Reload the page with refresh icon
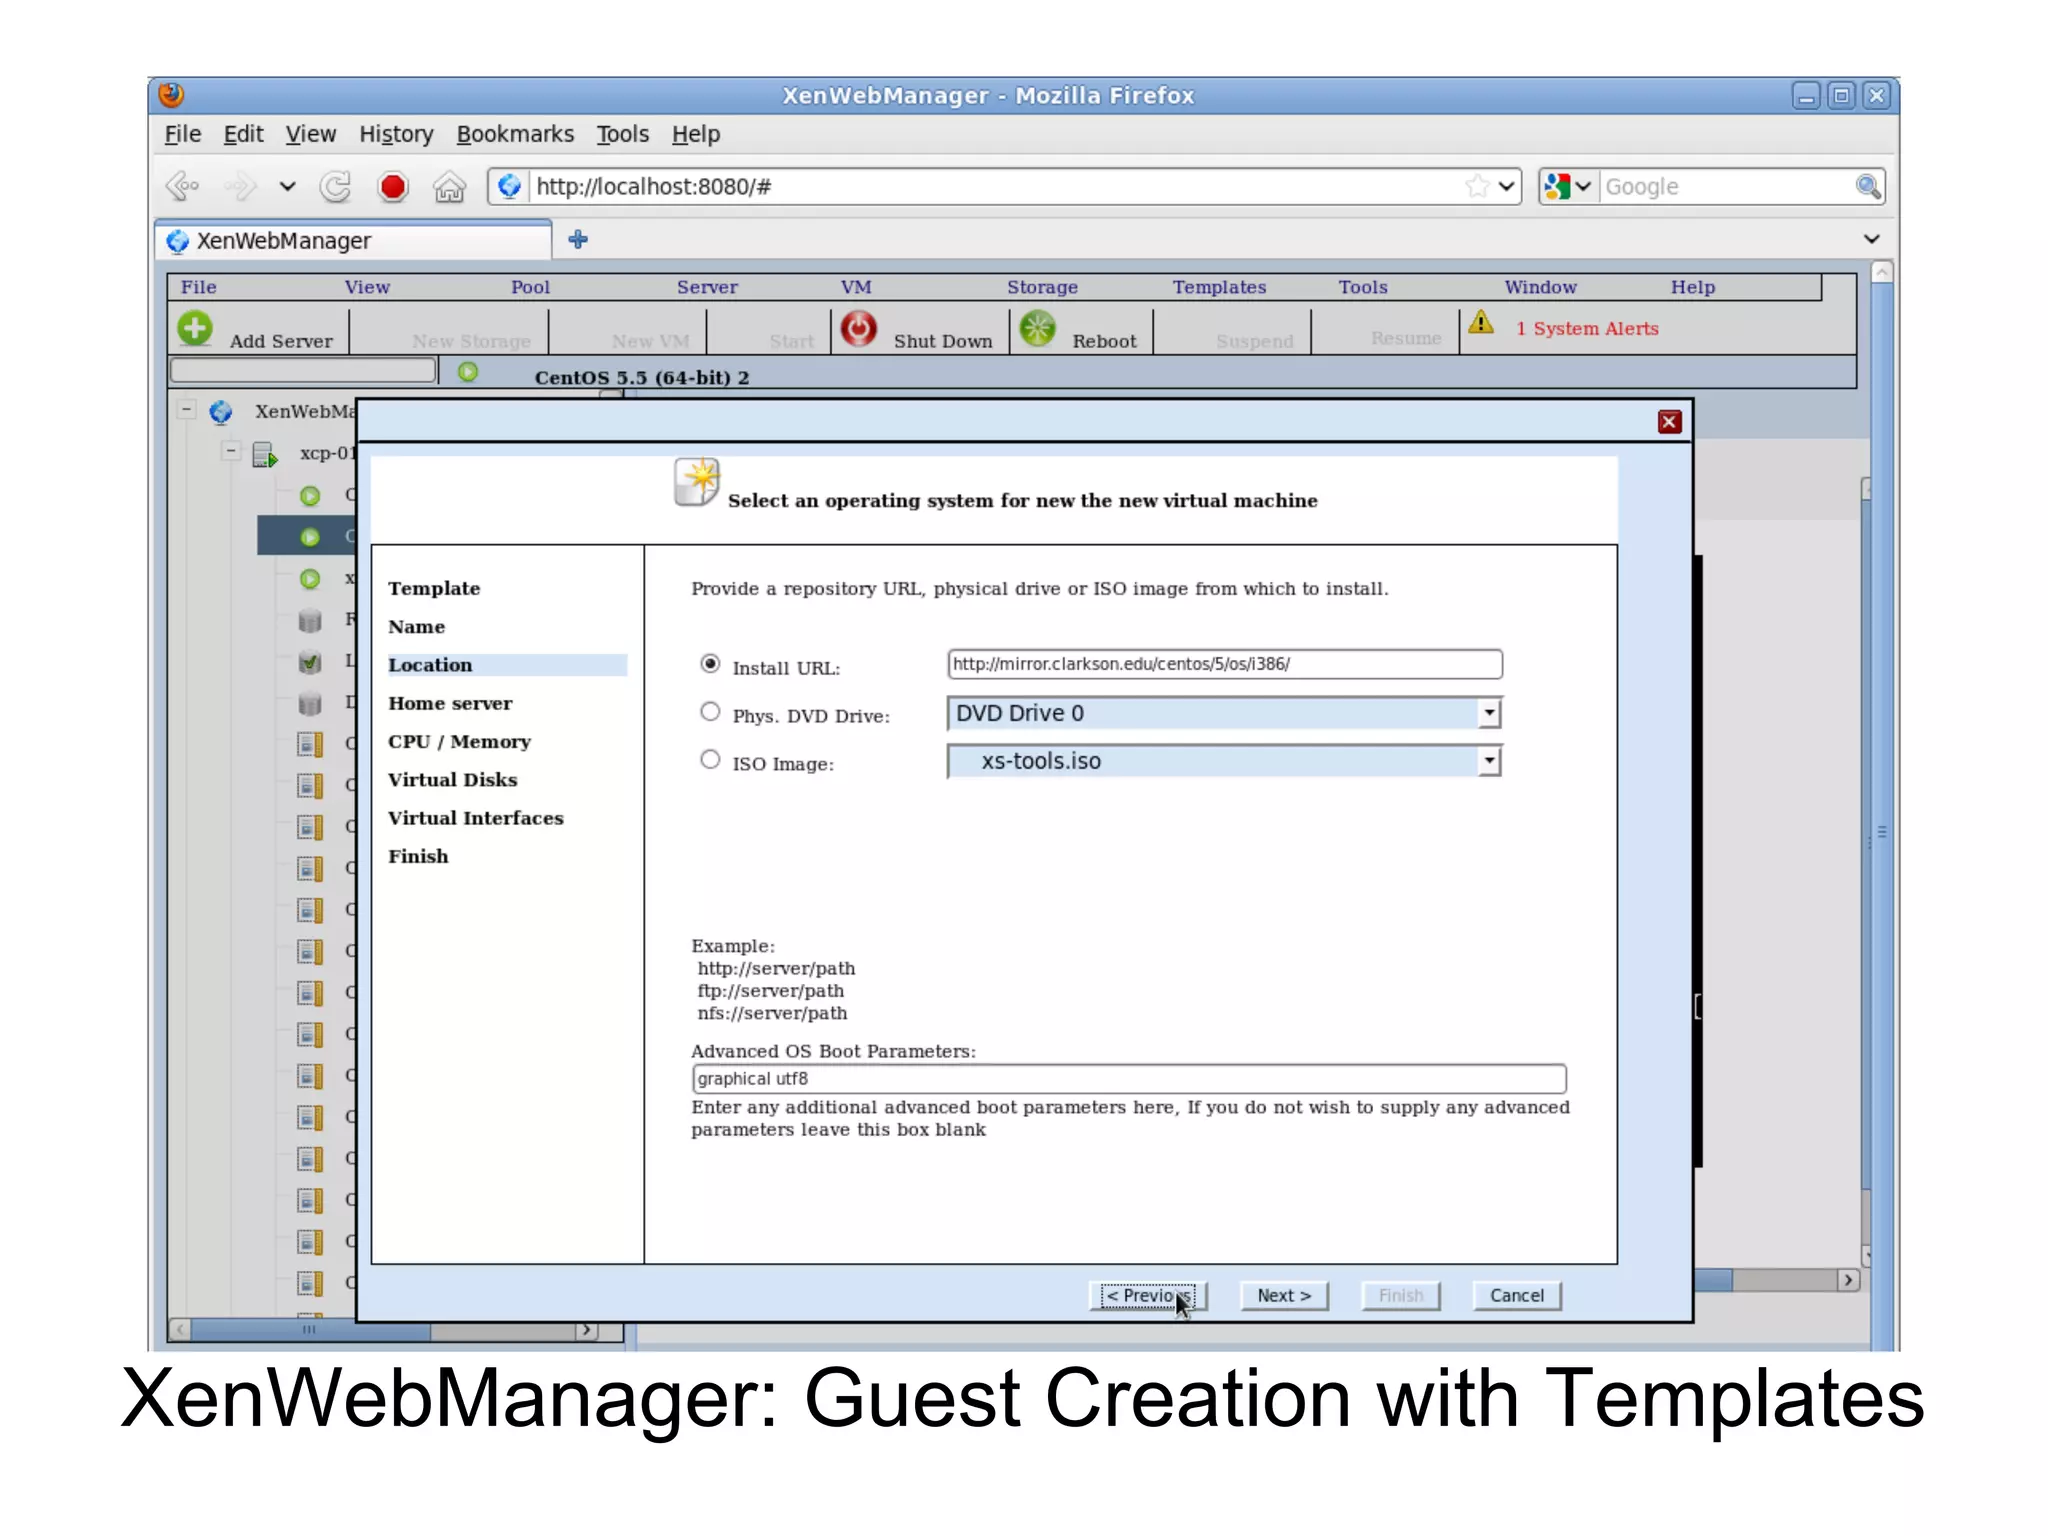 [x=336, y=186]
